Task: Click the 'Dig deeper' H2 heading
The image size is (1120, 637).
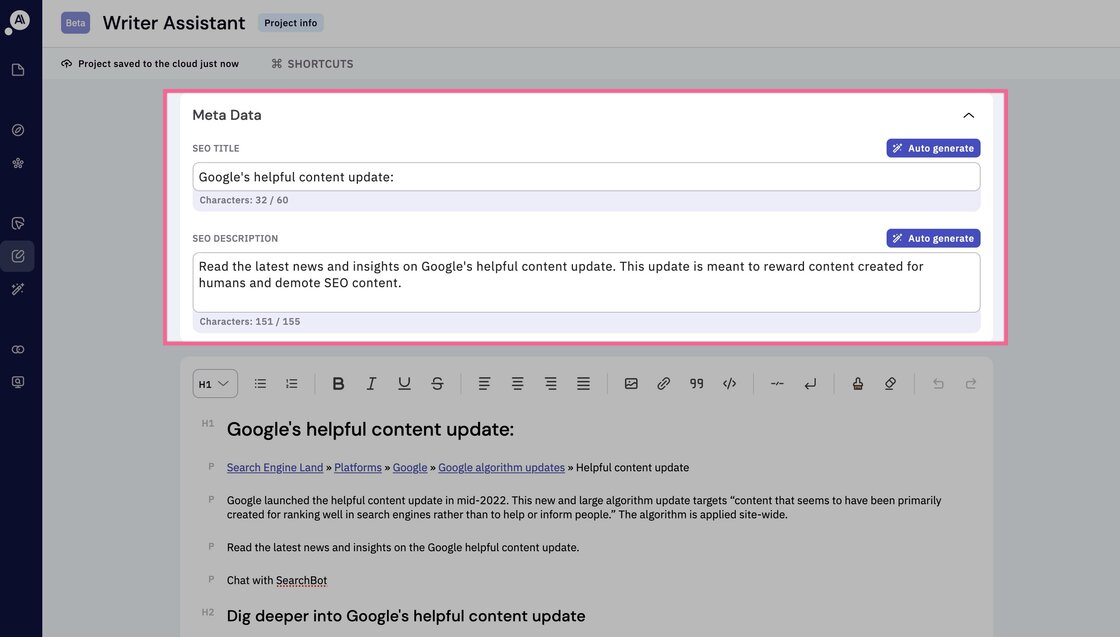Action: point(406,616)
